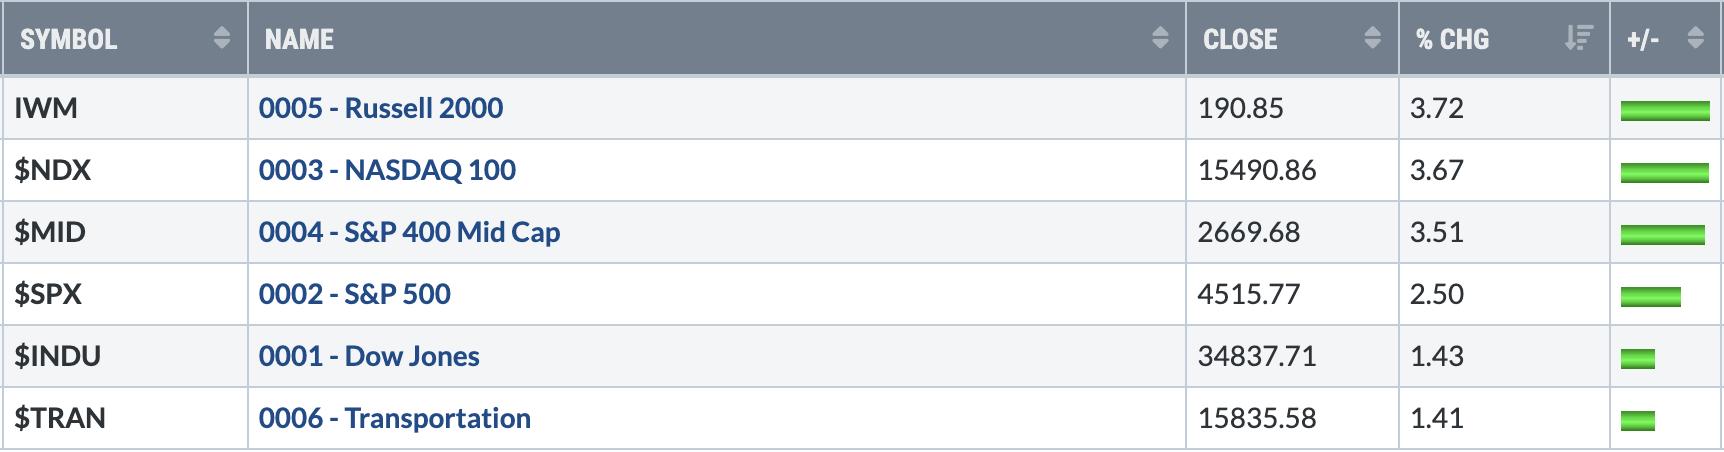The image size is (1724, 452).
Task: Select the $NDX symbol cell
Action: [x=52, y=170]
